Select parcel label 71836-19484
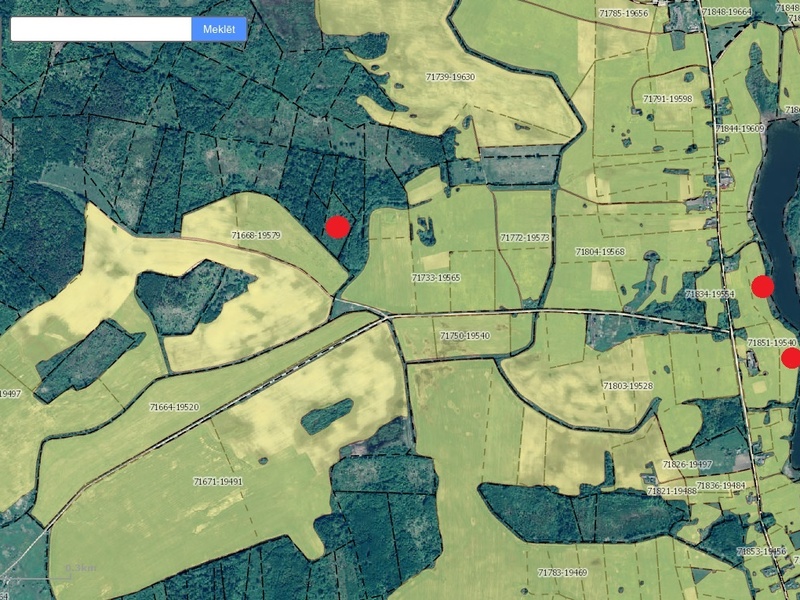Screen dimensions: 800x600 click(721, 485)
